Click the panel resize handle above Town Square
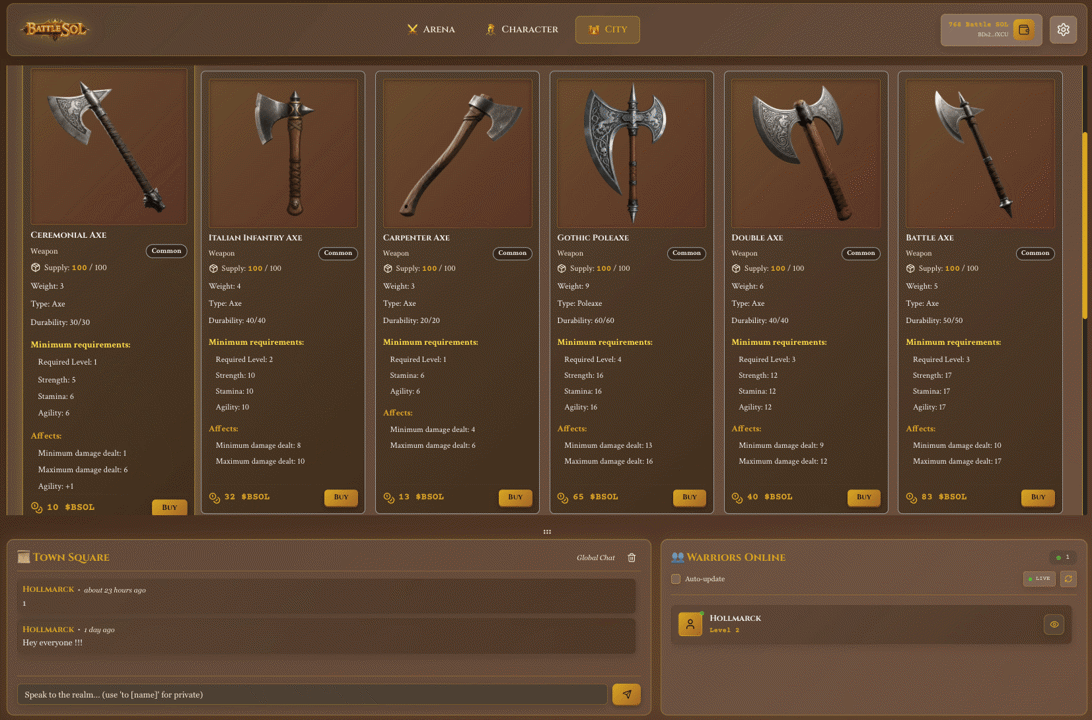This screenshot has width=1092, height=720. point(546,532)
